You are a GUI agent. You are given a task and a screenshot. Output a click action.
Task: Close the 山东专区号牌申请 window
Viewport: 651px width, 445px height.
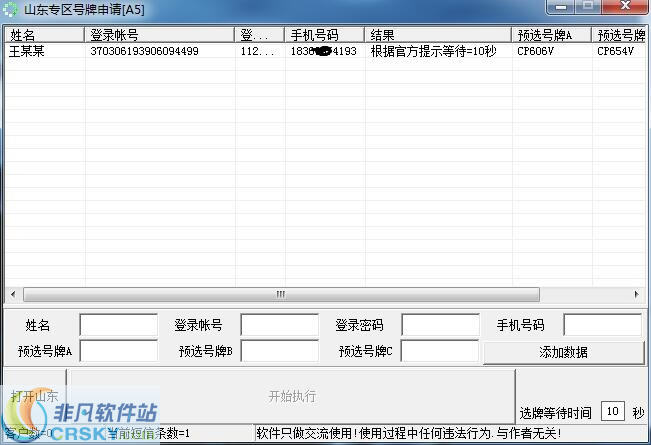pyautogui.click(x=625, y=7)
